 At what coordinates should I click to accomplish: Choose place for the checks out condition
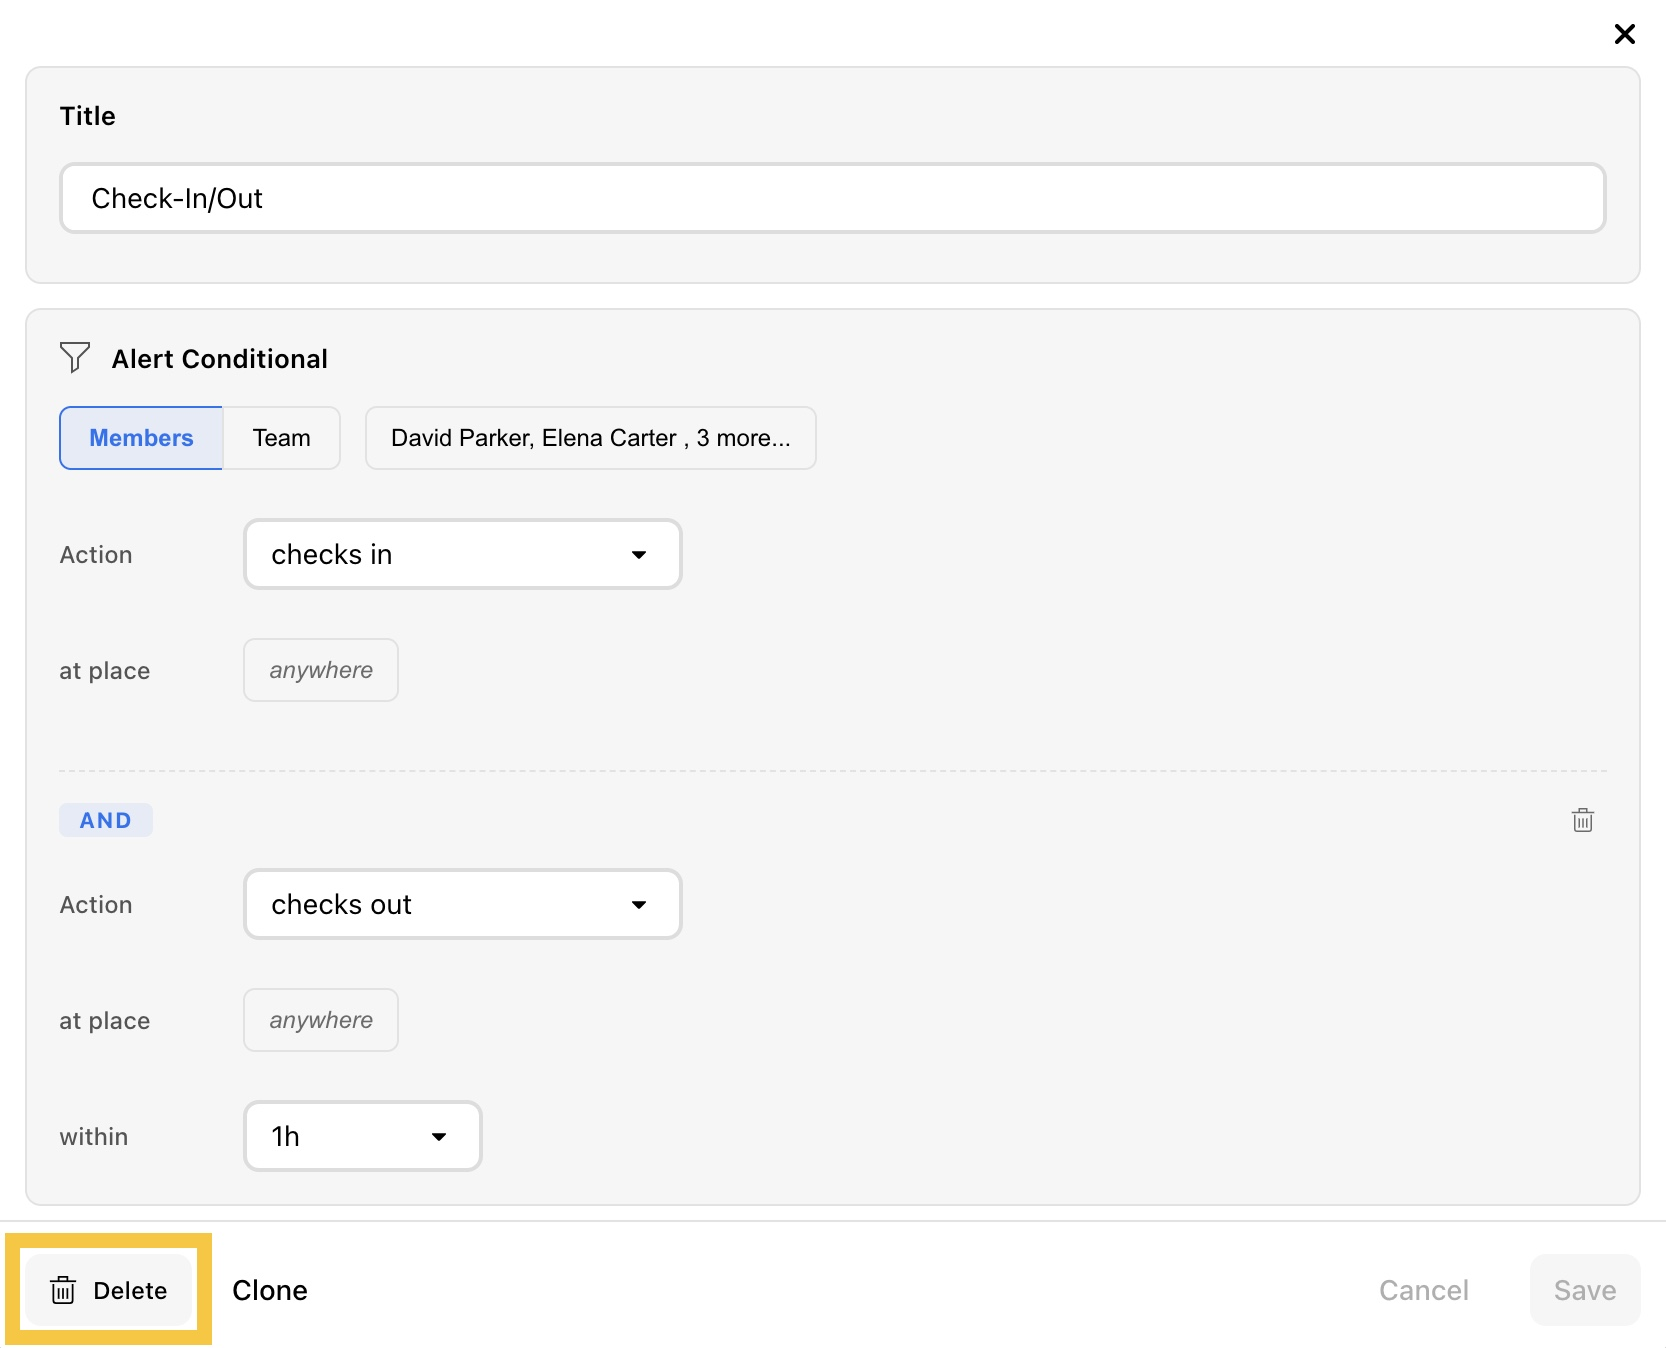coord(321,1020)
